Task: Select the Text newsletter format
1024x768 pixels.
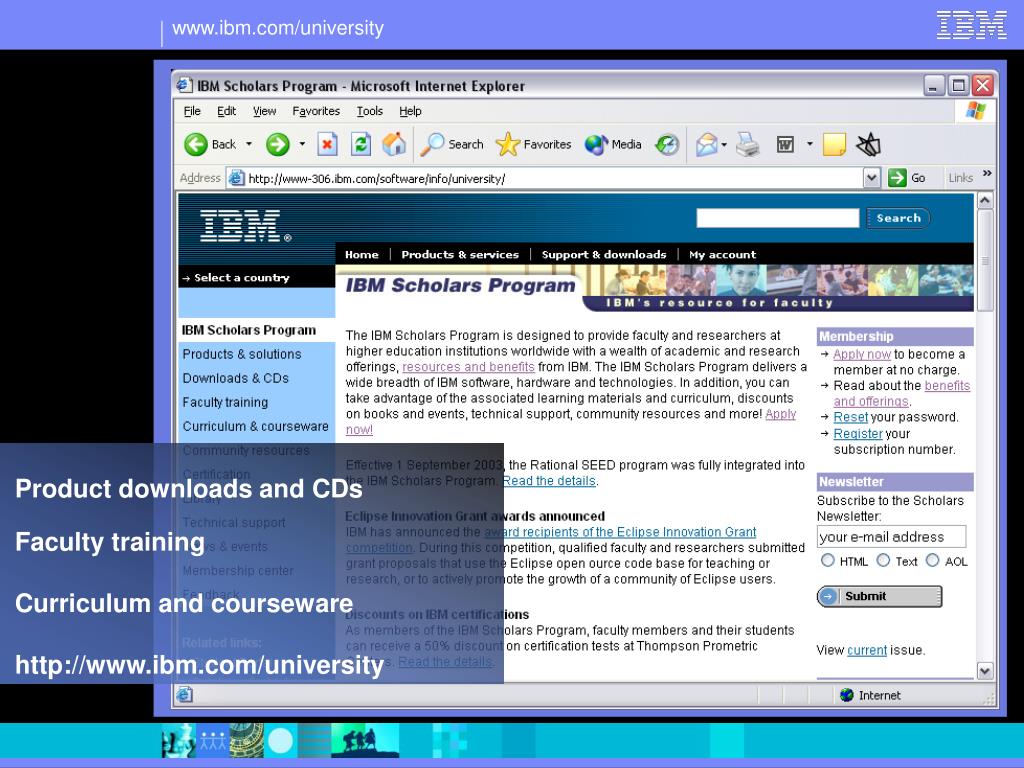Action: point(883,560)
